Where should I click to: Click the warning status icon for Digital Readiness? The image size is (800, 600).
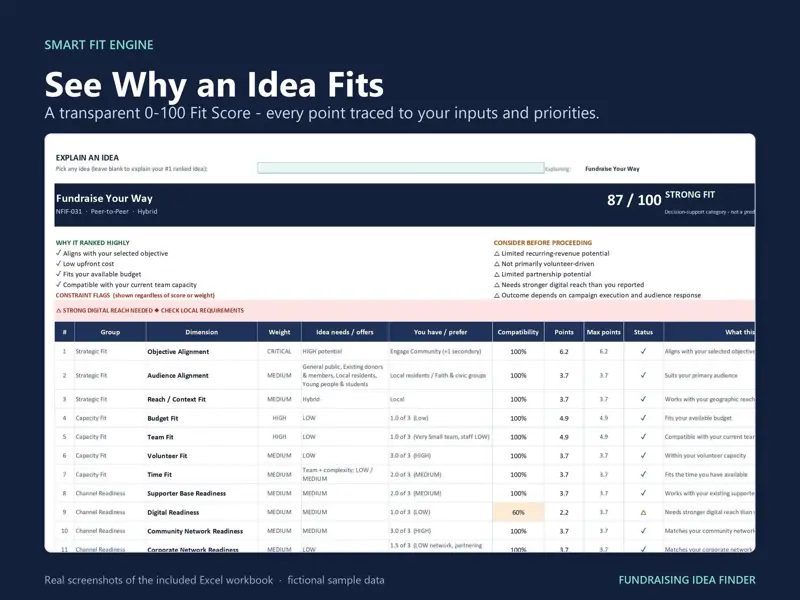[643, 512]
